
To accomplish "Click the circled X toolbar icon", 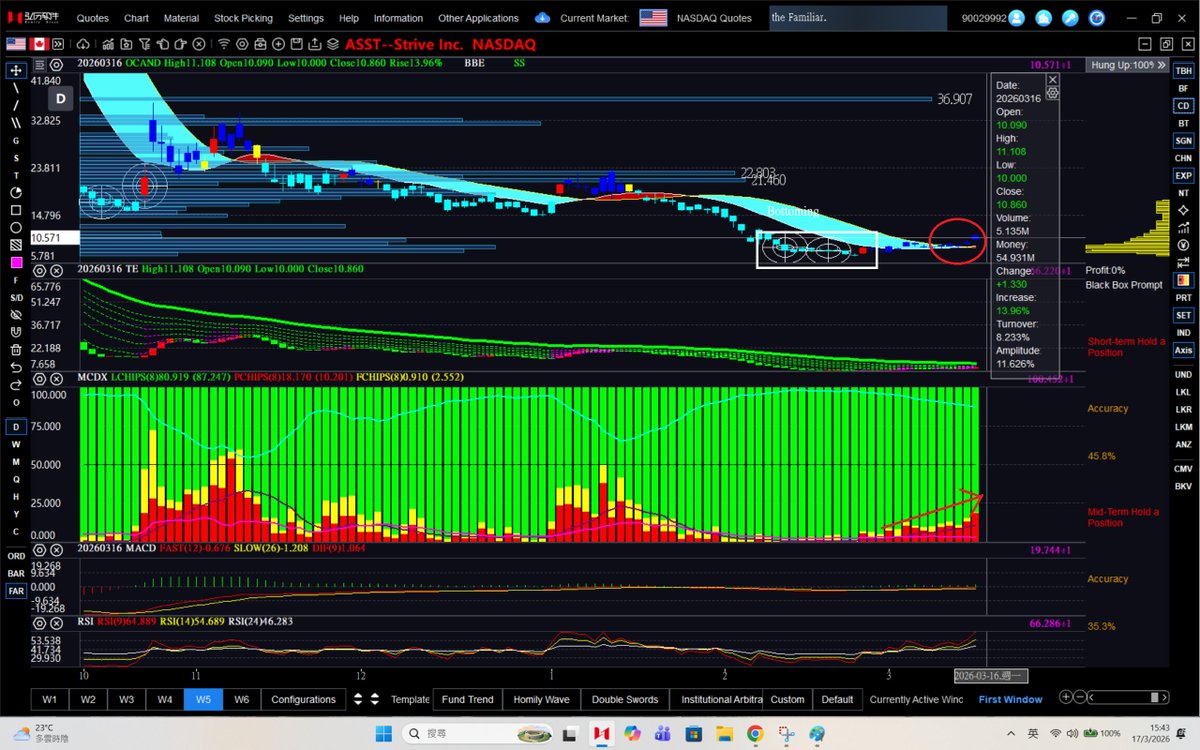I will coord(199,44).
